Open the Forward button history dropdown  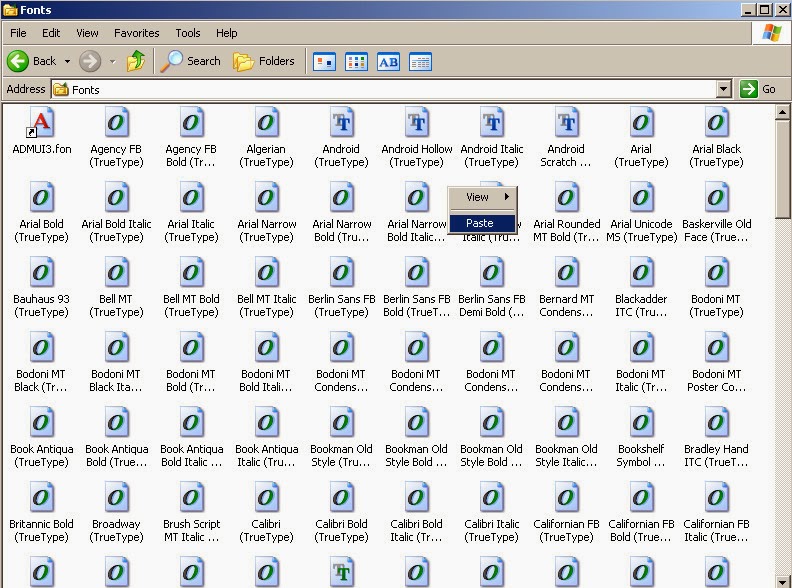(112, 62)
